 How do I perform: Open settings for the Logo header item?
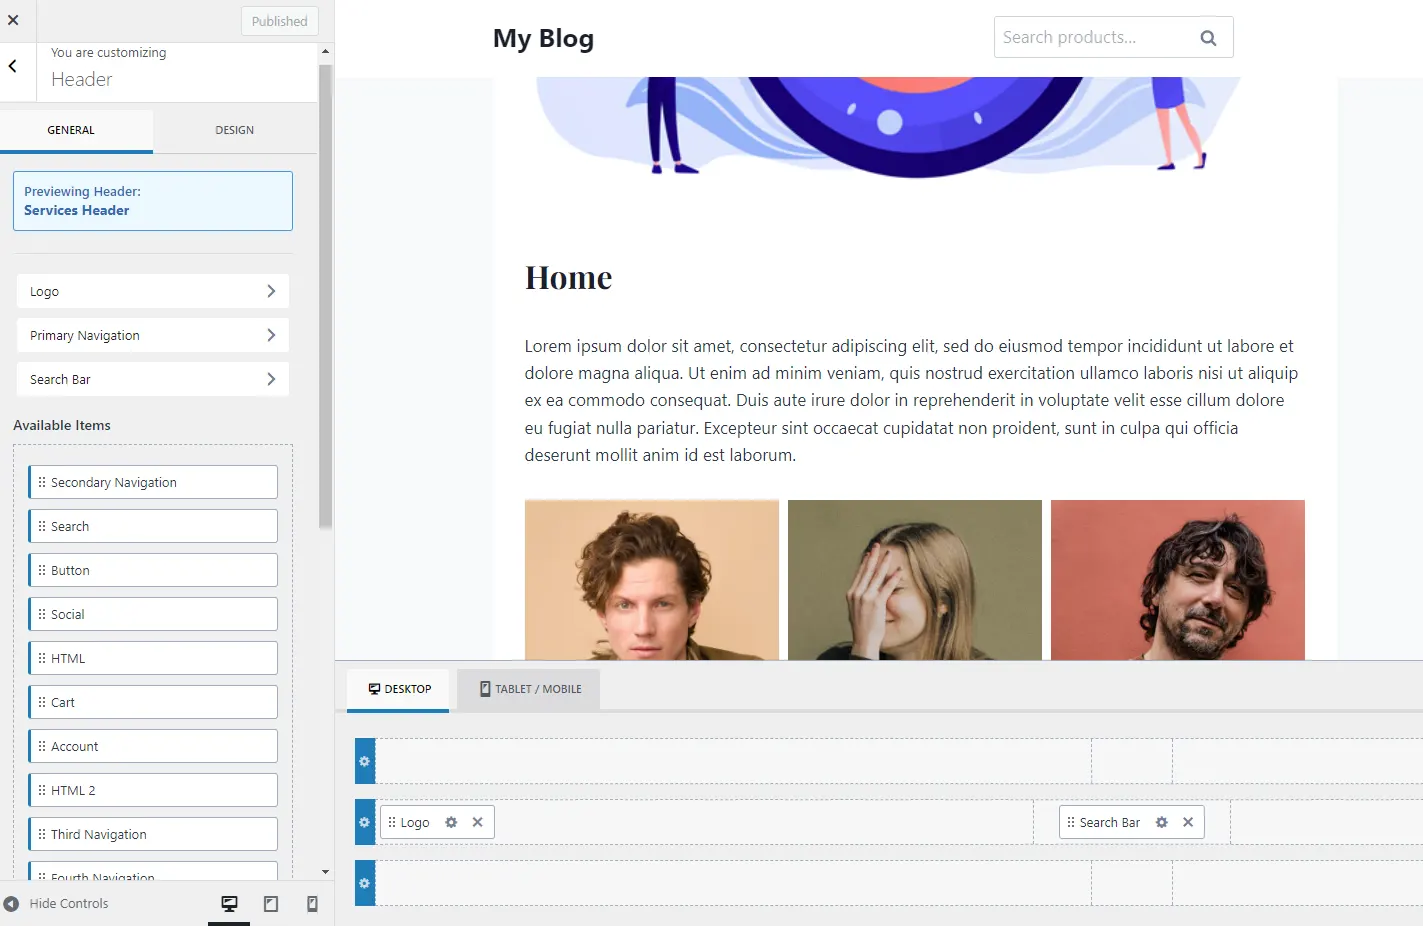click(451, 821)
